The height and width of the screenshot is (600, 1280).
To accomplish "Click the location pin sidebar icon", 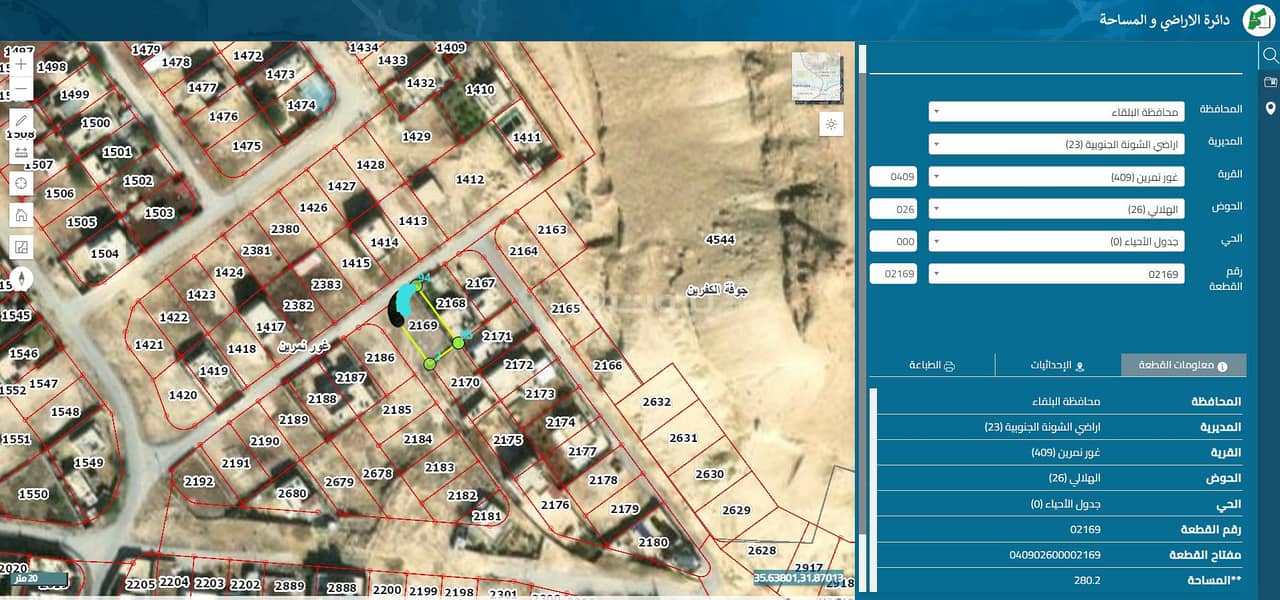I will 1270,108.
